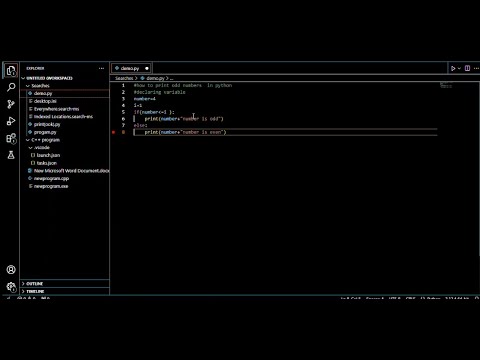480x360 pixels.
Task: Open the Source Control view
Action: click(11, 104)
